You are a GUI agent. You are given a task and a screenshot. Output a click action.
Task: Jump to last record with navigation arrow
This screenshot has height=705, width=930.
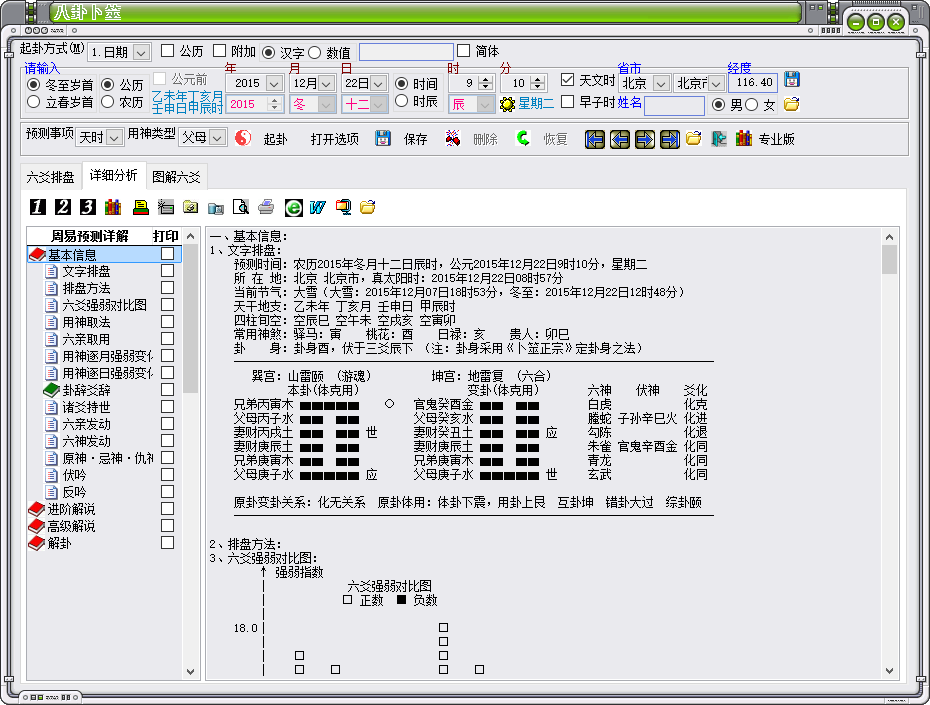[669, 139]
